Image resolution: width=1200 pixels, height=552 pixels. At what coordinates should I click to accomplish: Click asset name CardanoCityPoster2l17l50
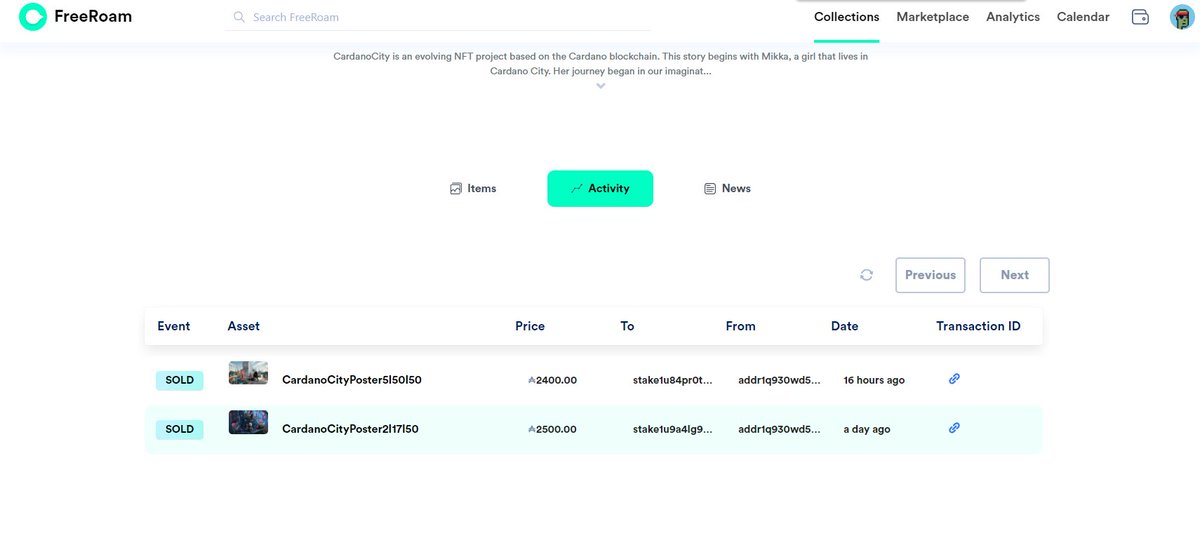350,429
